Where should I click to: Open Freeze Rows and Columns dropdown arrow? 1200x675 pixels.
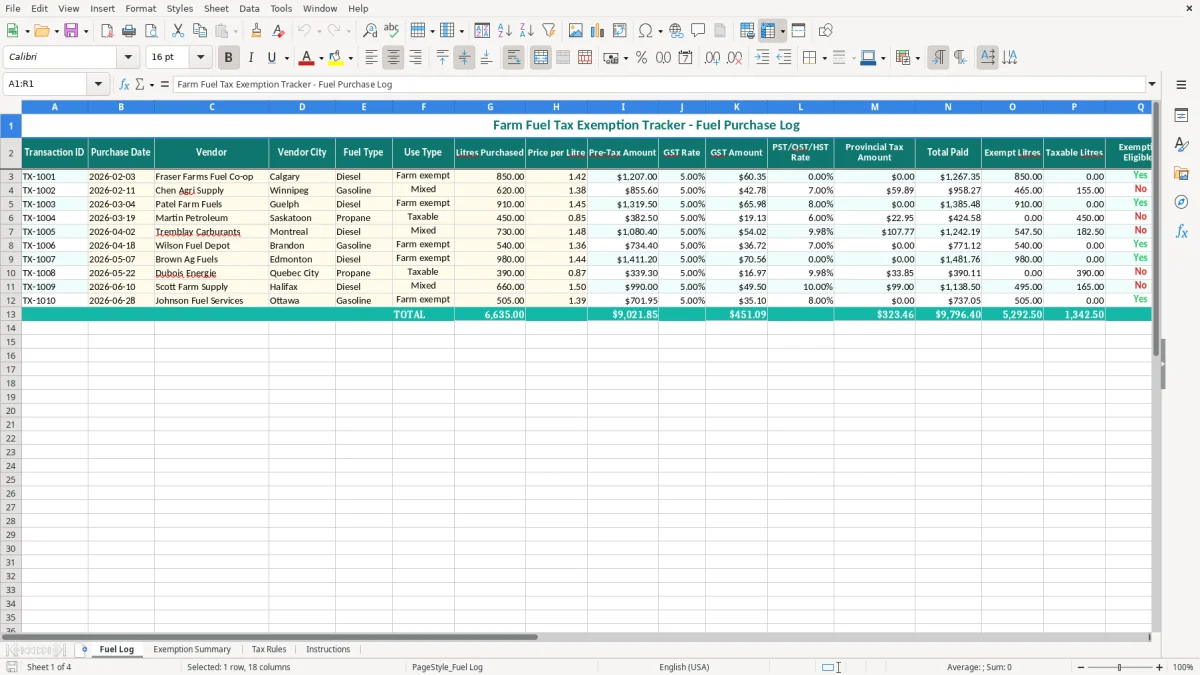click(782, 31)
